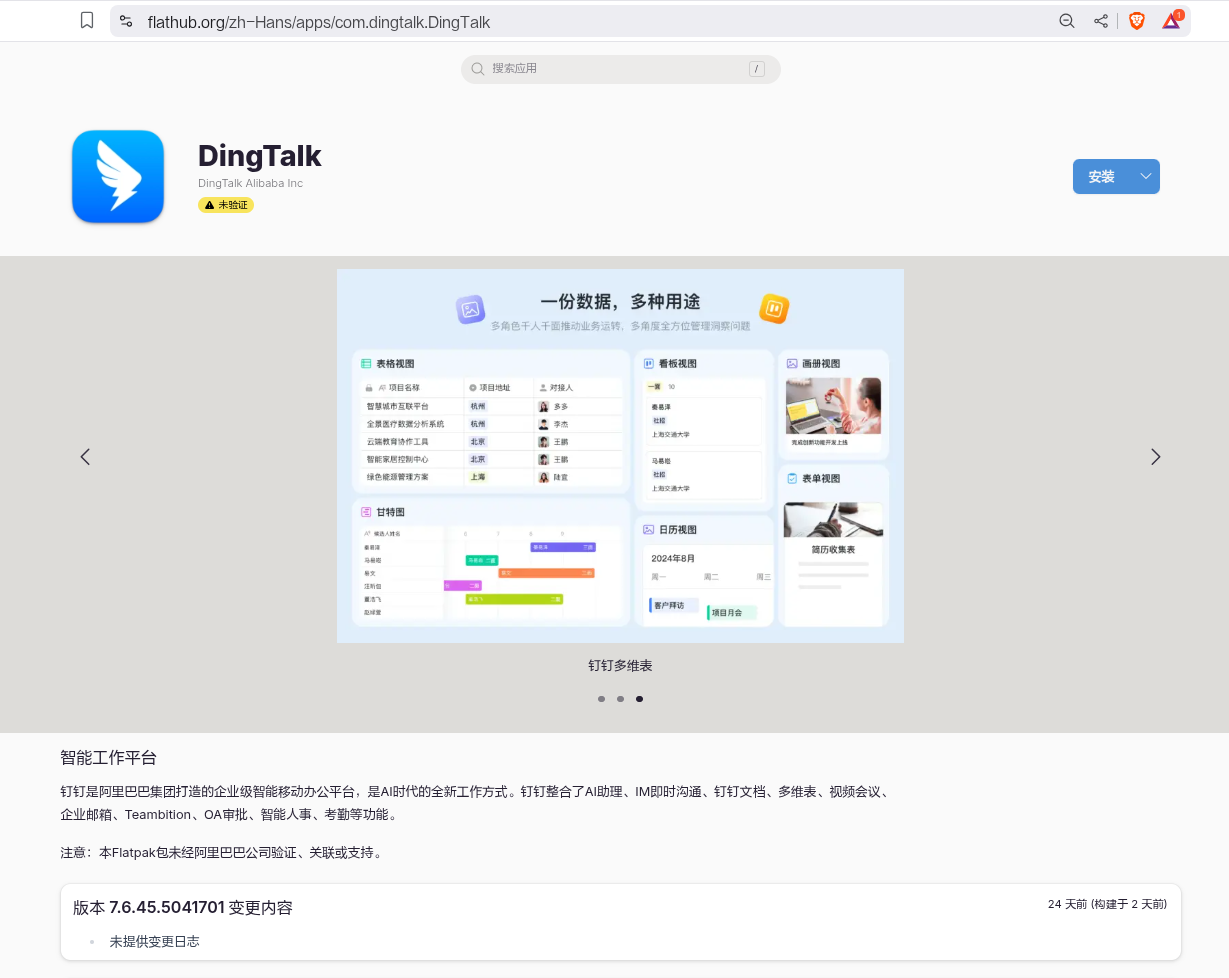Show previous screenshot with left arrow
This screenshot has height=978, width=1229.
coord(85,457)
